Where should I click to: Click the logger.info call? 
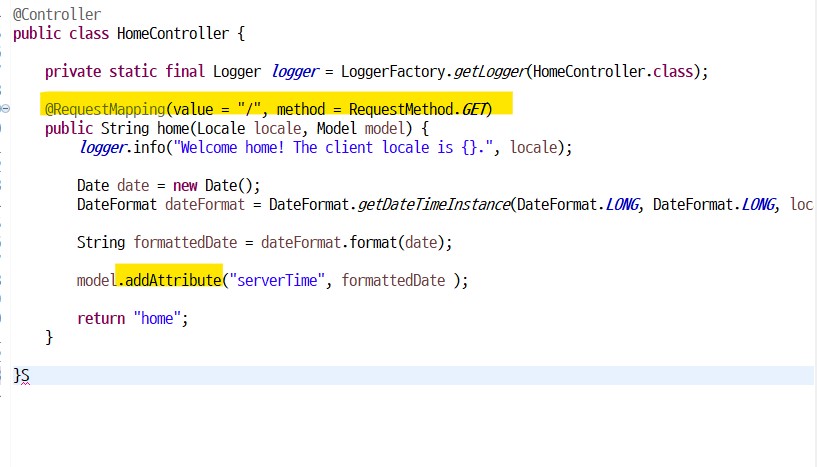(122, 148)
